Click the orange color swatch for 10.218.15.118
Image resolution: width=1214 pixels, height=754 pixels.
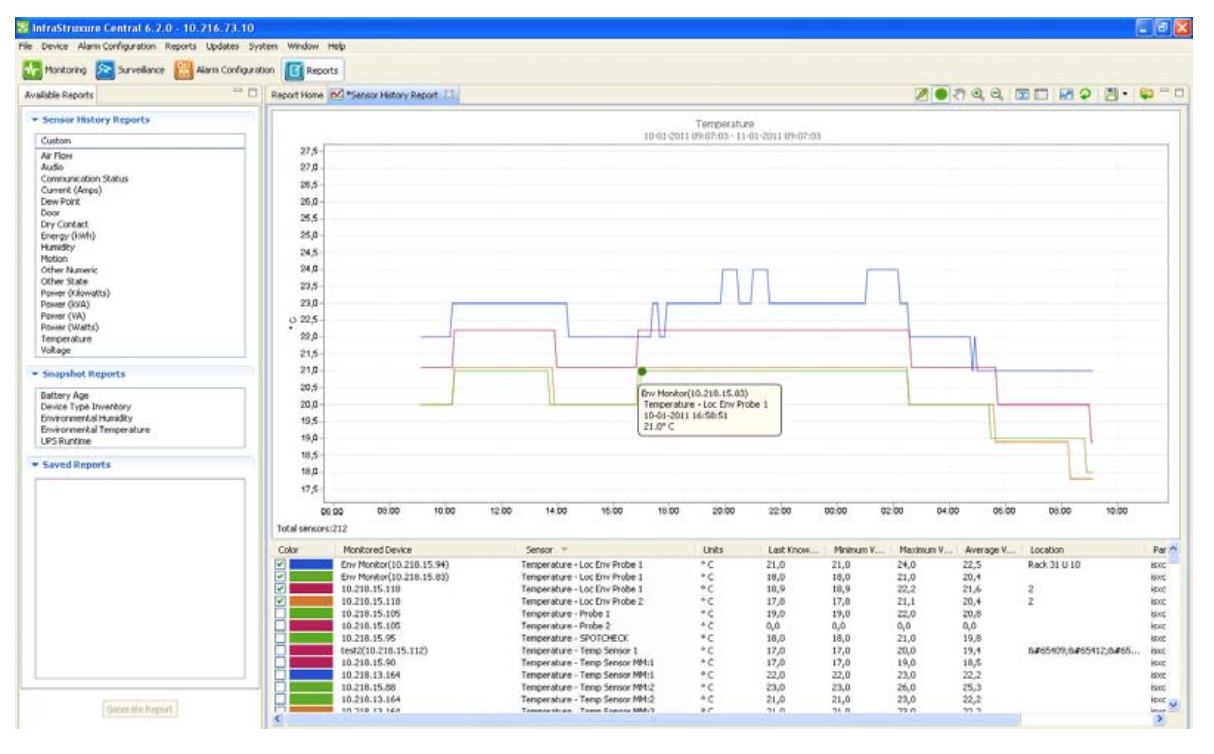click(309, 601)
